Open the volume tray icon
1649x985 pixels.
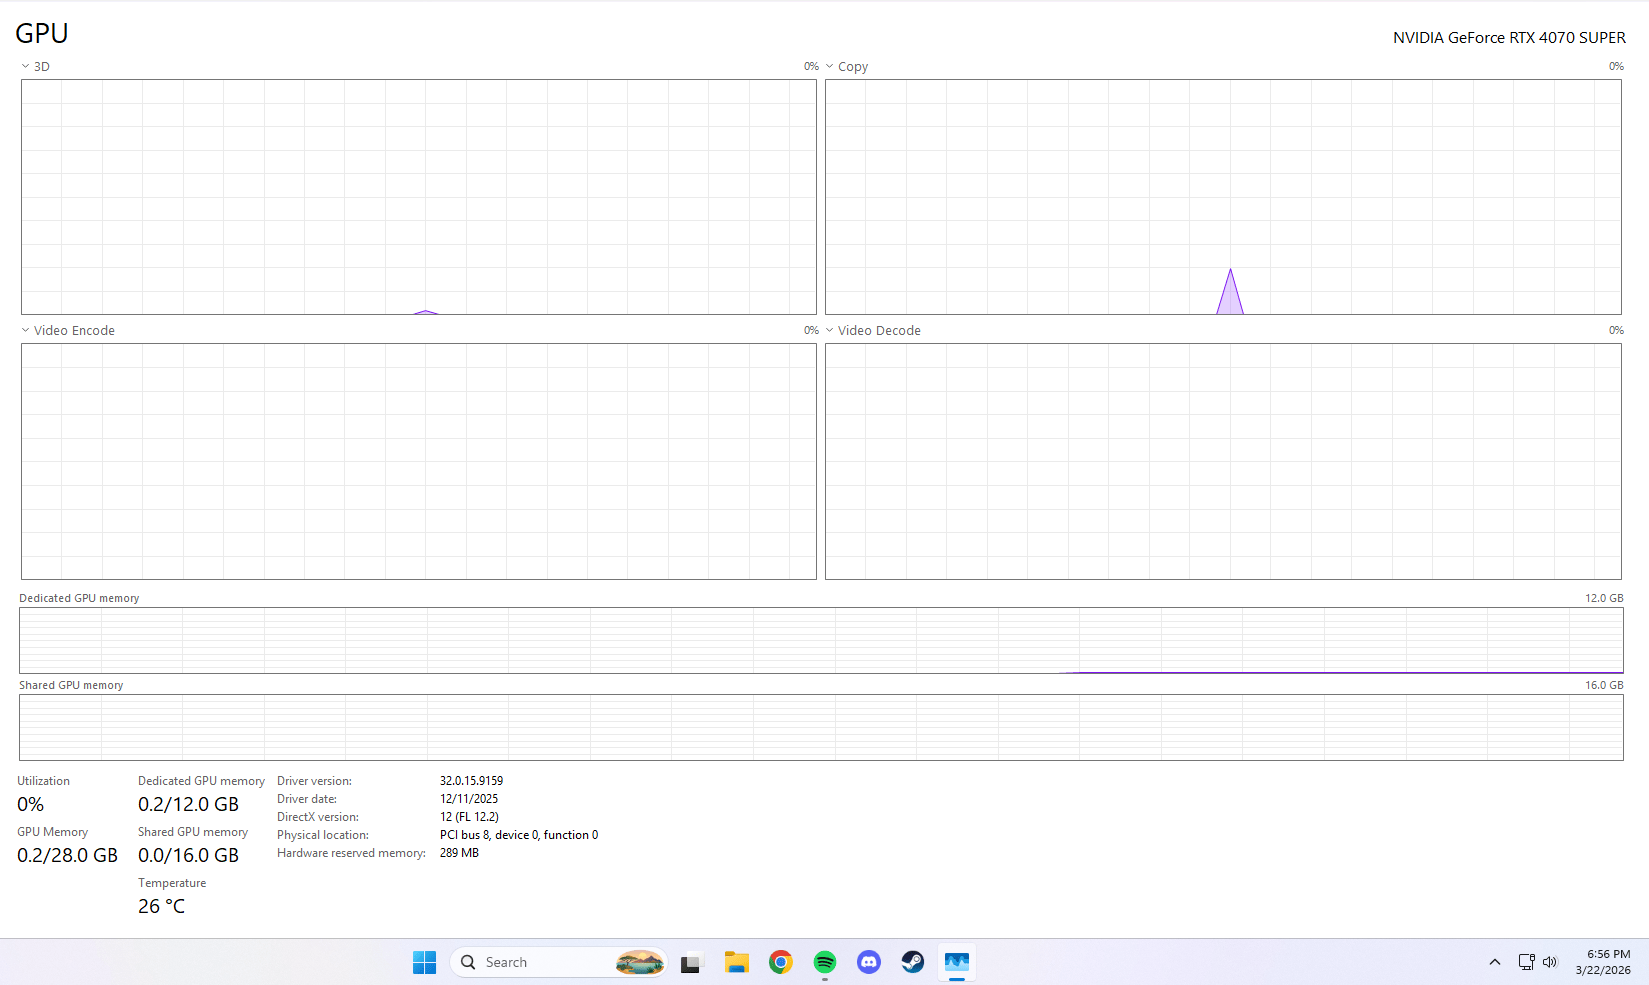pyautogui.click(x=1550, y=962)
